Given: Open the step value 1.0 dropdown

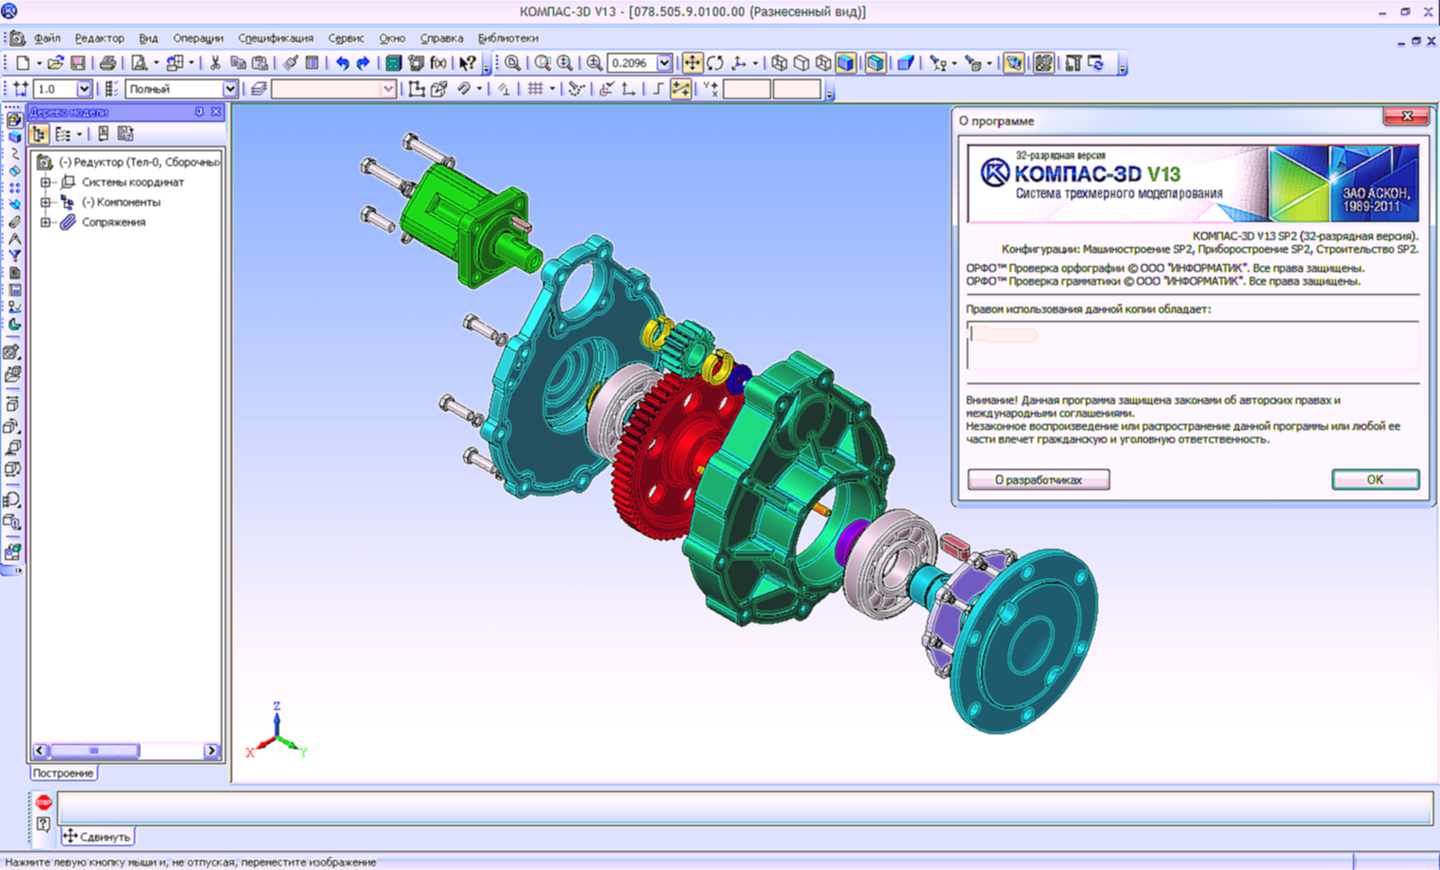Looking at the screenshot, I should pyautogui.click(x=84, y=89).
